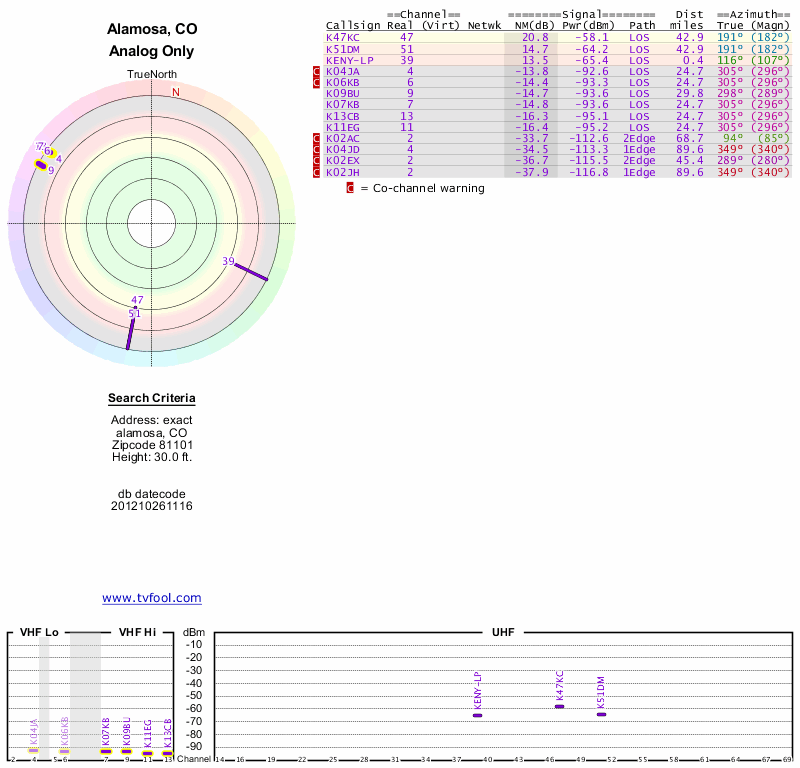The image size is (800, 768).
Task: Click the www.tvfool.com link
Action: point(152,598)
